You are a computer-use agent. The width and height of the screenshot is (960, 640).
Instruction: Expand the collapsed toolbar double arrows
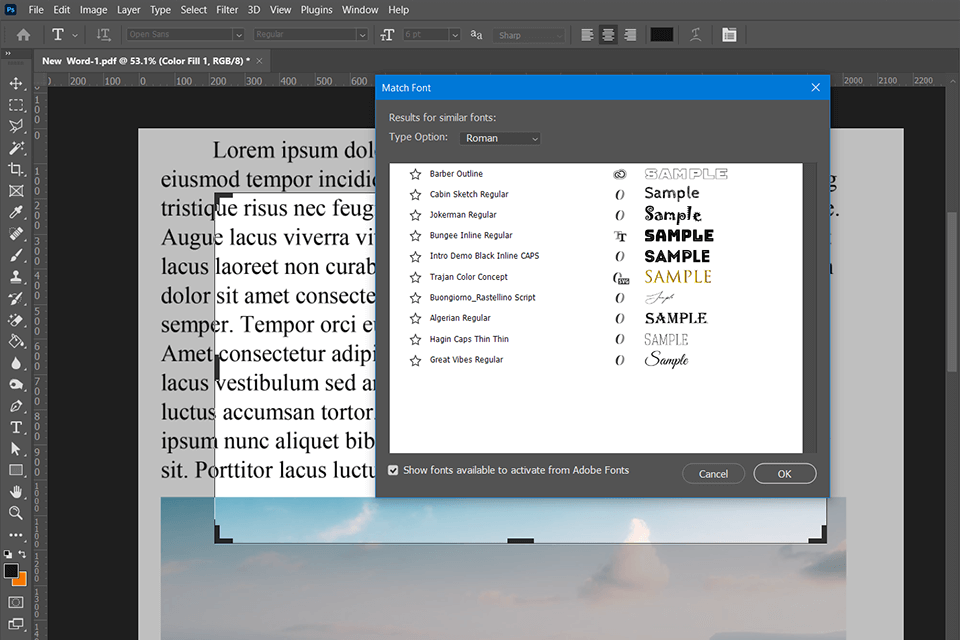(x=8, y=53)
